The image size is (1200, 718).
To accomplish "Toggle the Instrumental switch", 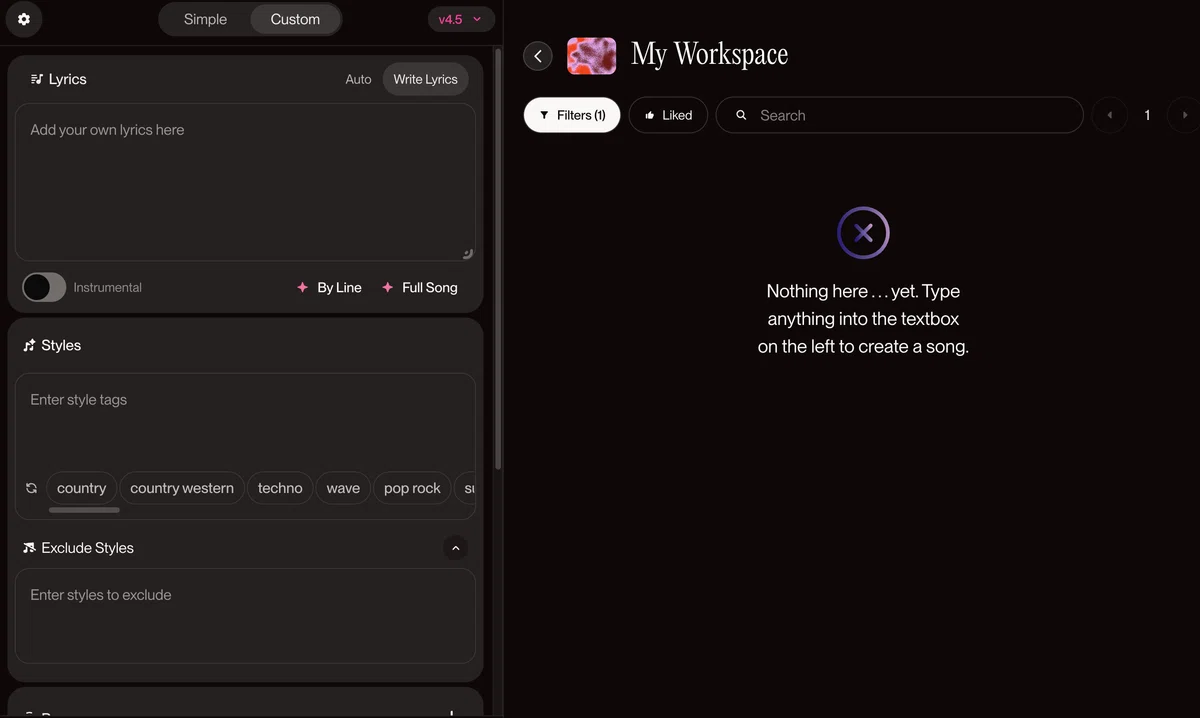I will click(x=44, y=287).
